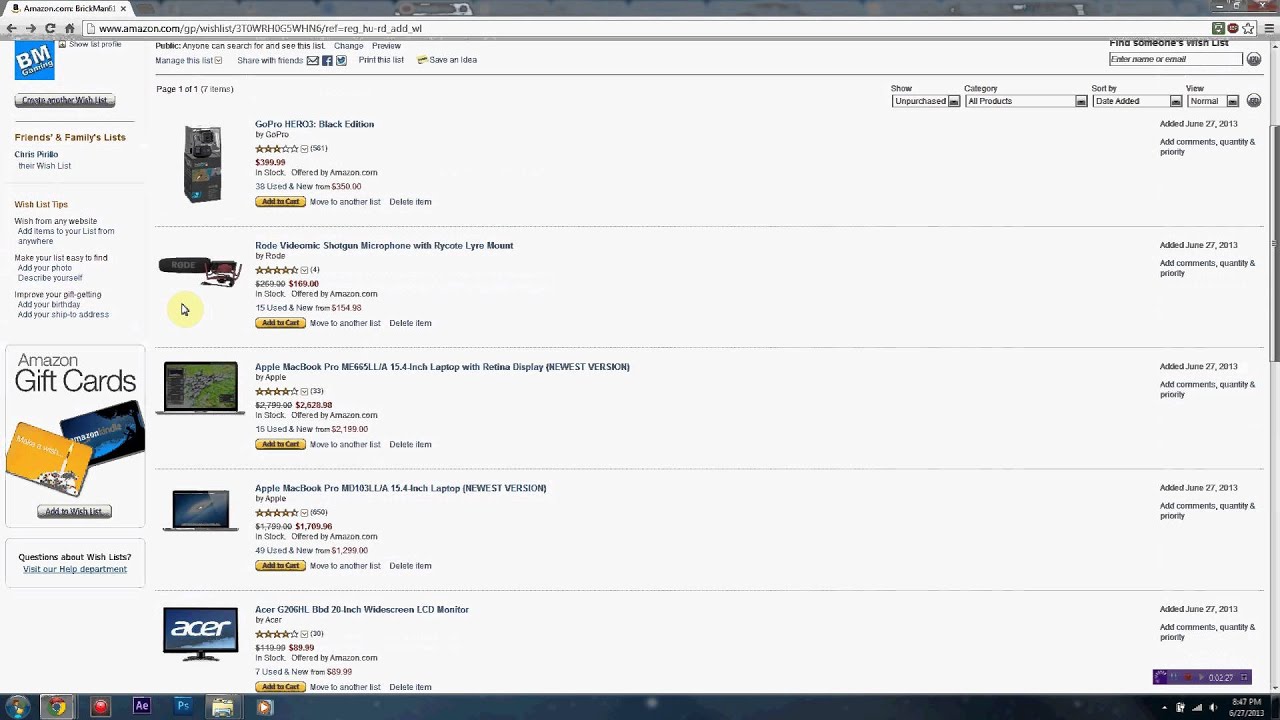Click the red recorder icon in taskbar
Screen dimensions: 1280x720
100,706
